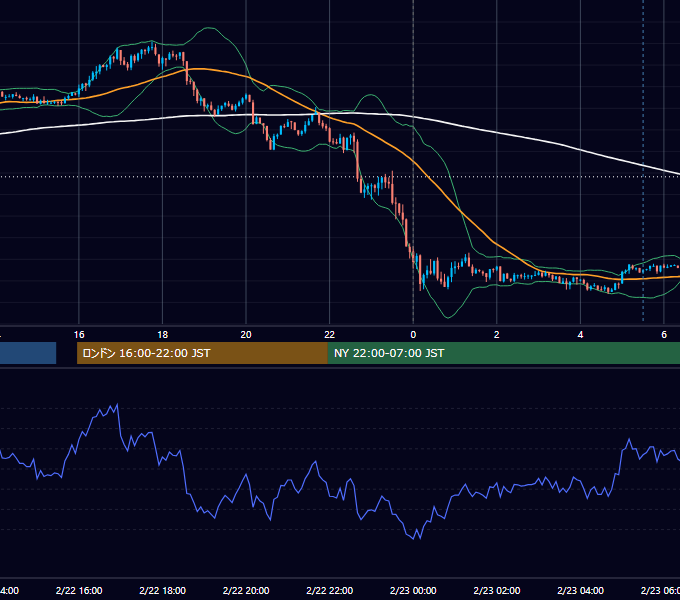Click the upper chart axis label 2
The image size is (680, 600).
click(x=497, y=335)
